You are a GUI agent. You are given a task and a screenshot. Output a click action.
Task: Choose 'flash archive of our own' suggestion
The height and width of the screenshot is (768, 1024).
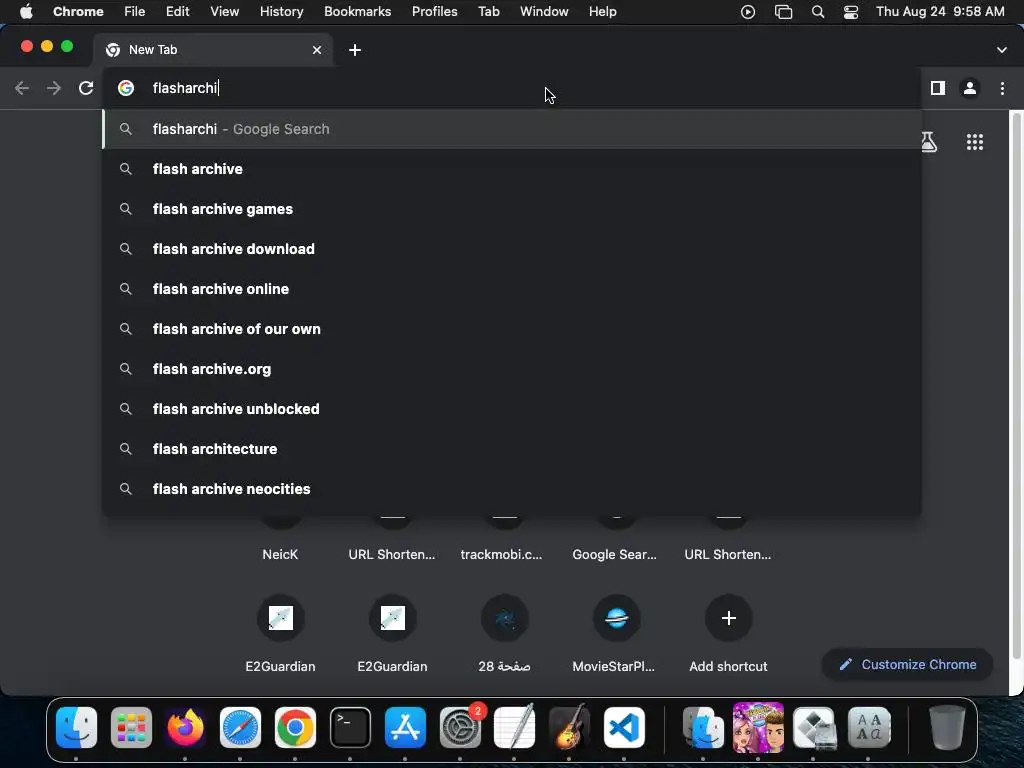(512, 328)
